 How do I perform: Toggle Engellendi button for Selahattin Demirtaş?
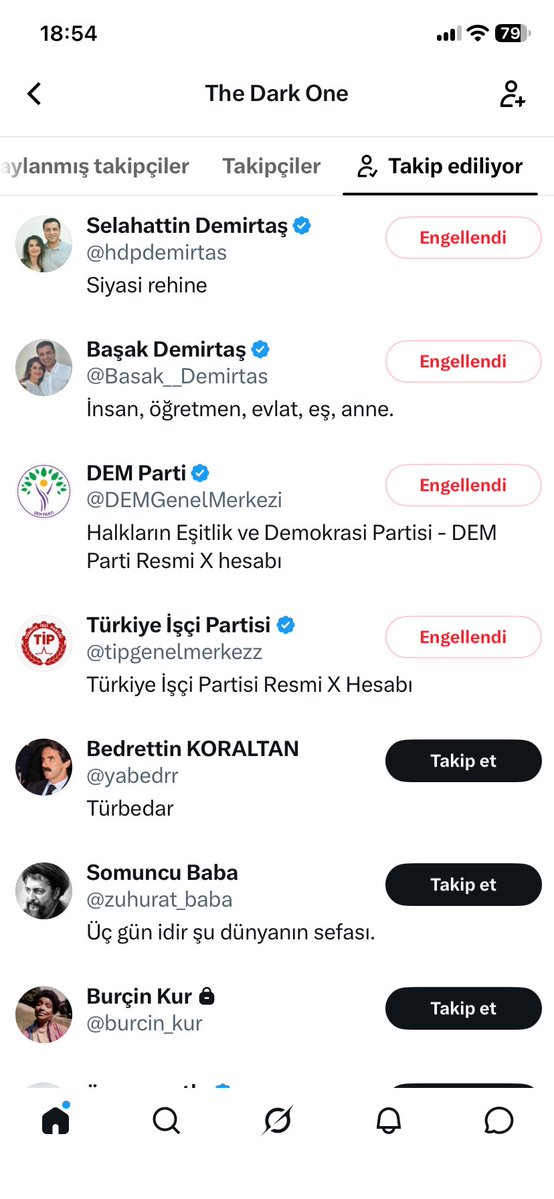pos(463,238)
